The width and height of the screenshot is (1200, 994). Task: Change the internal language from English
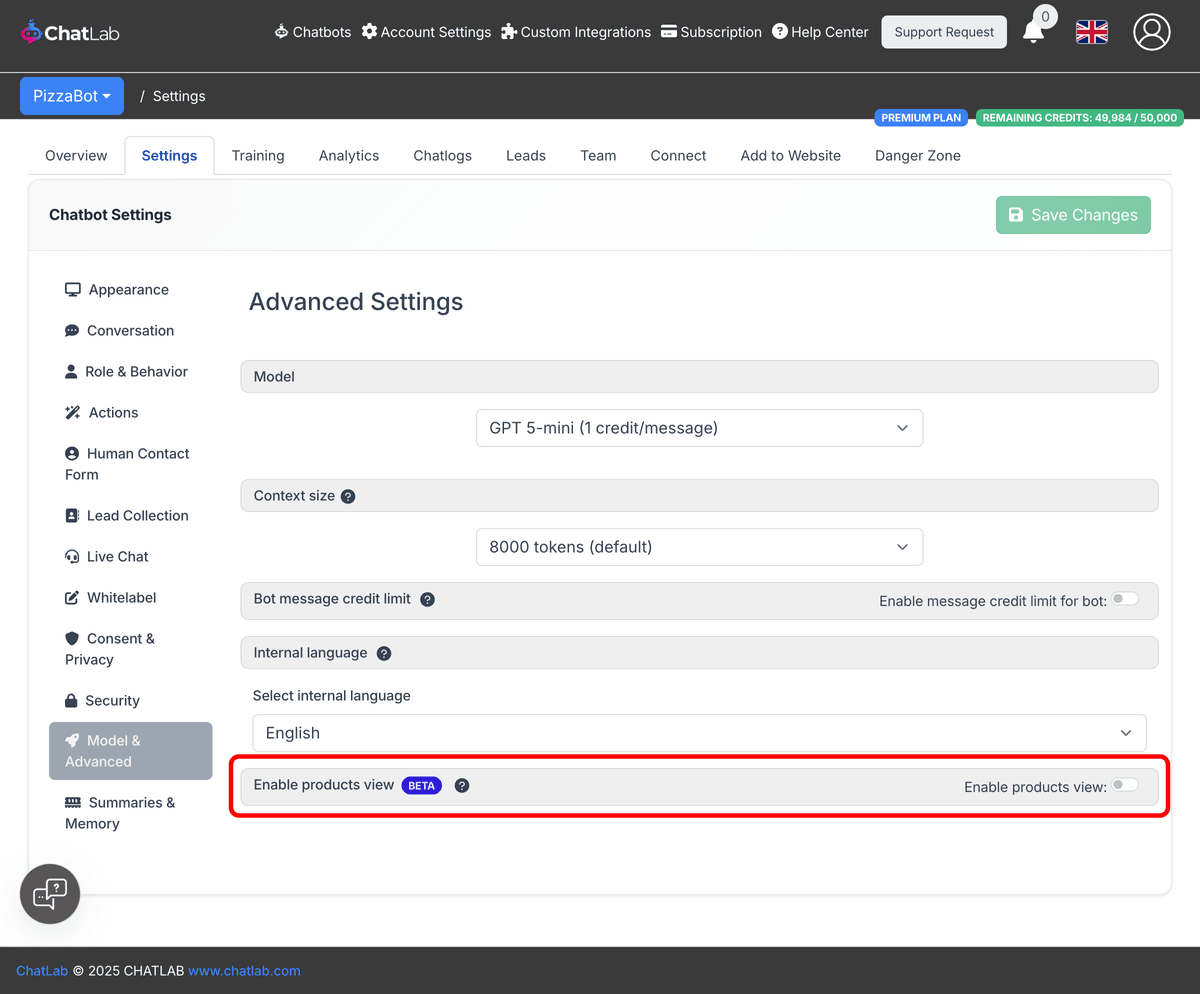coord(698,732)
